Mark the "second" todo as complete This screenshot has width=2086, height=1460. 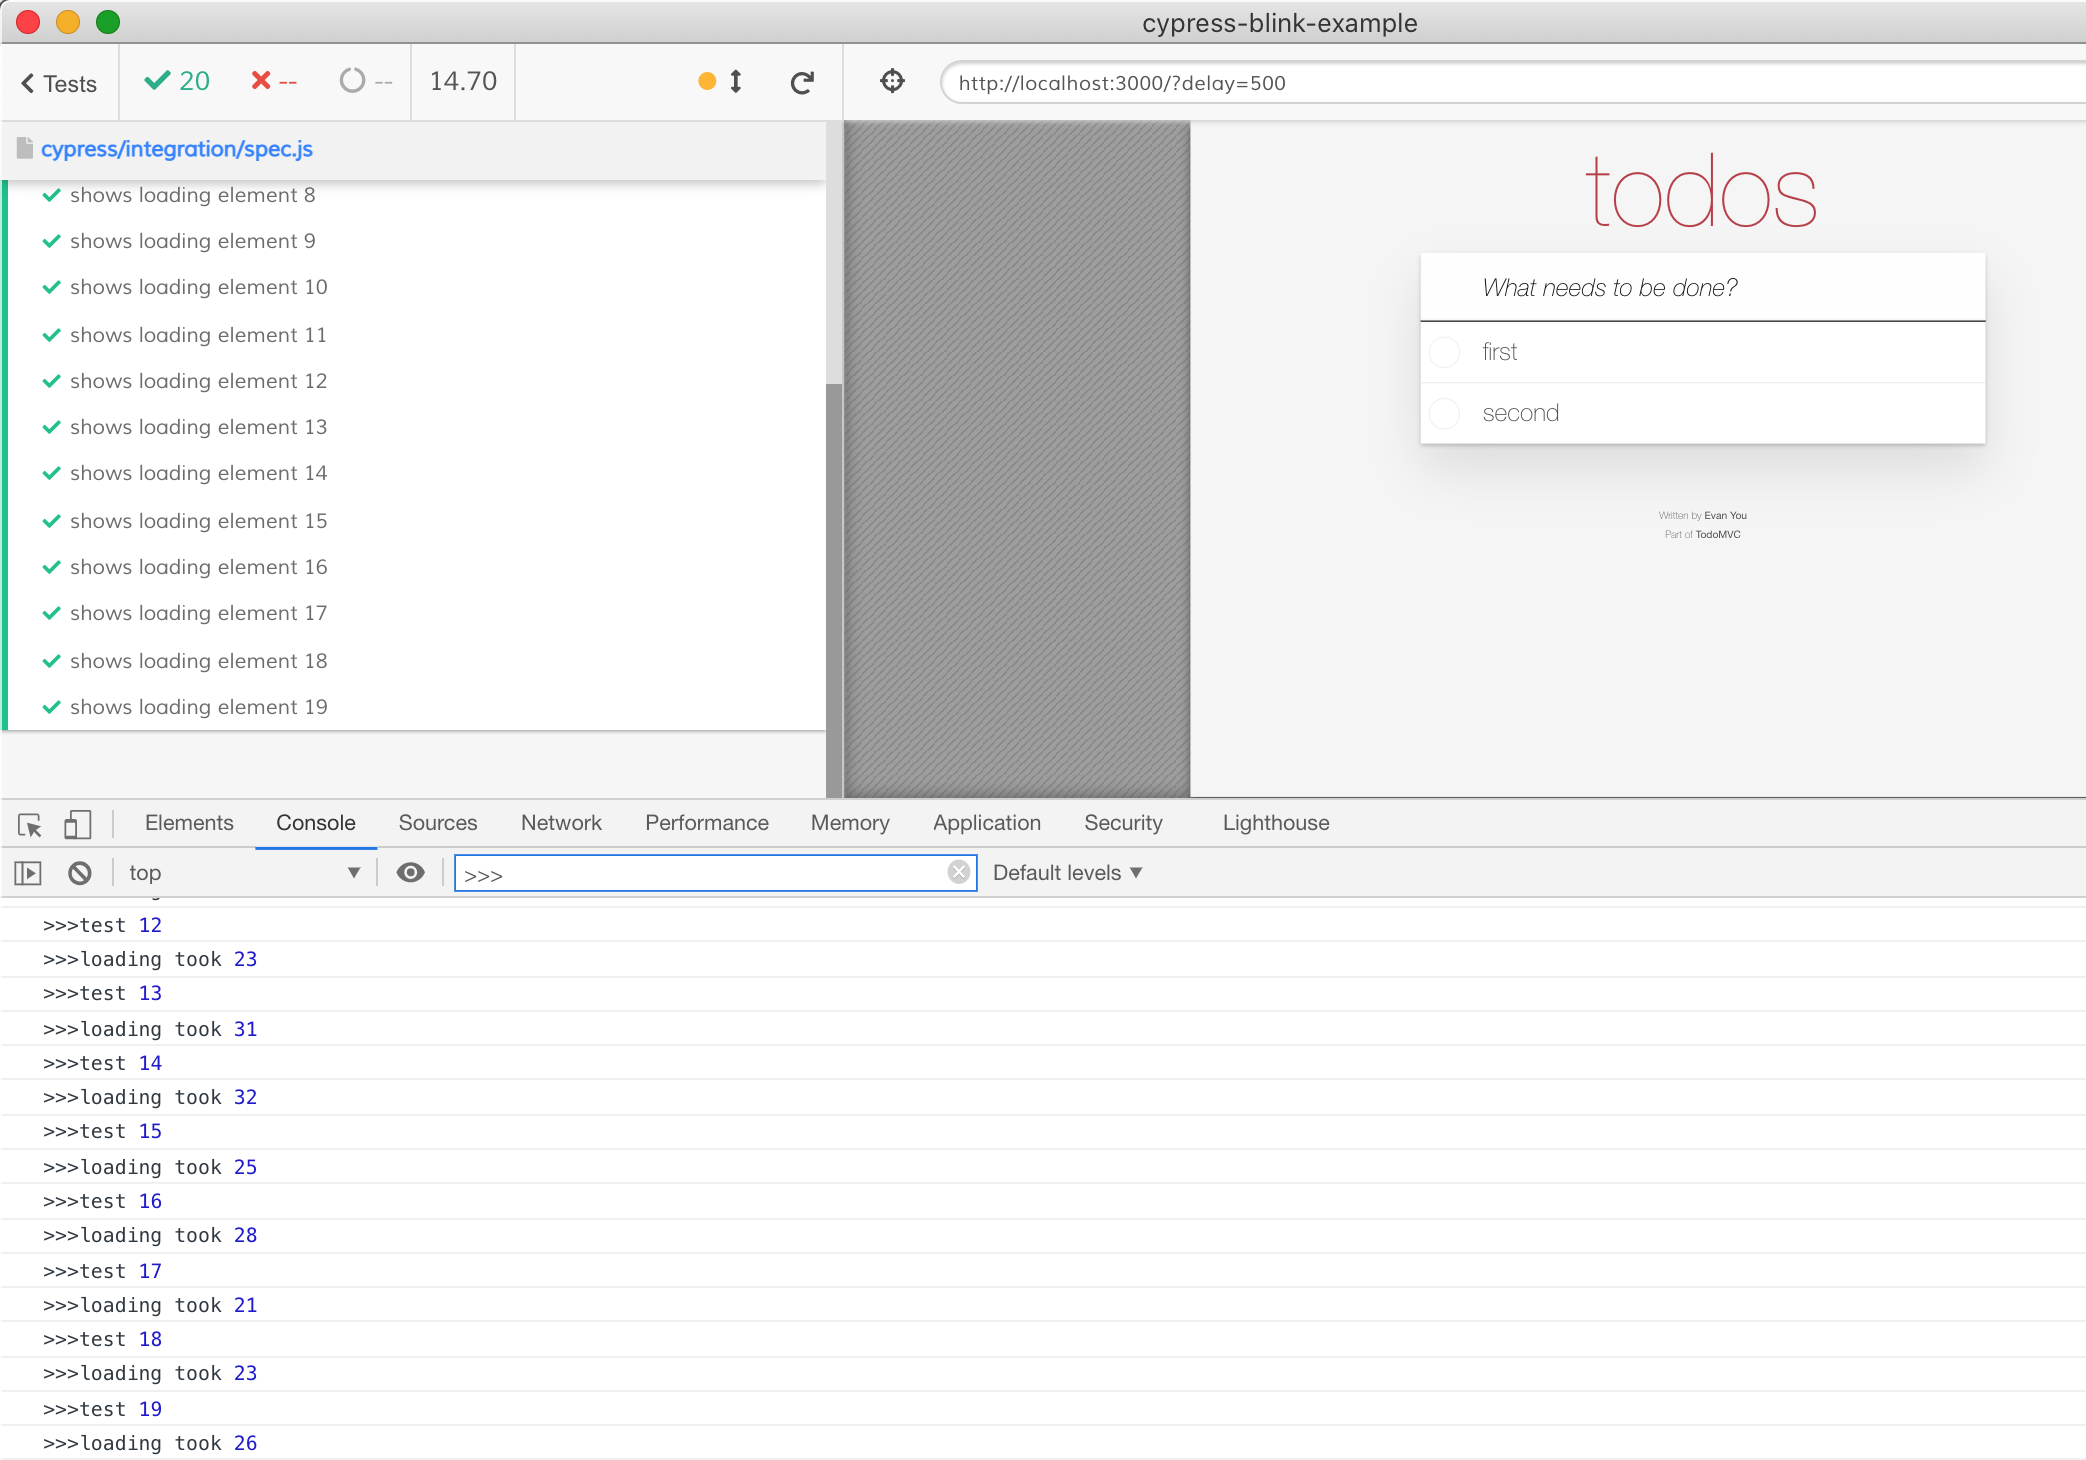click(x=1445, y=413)
